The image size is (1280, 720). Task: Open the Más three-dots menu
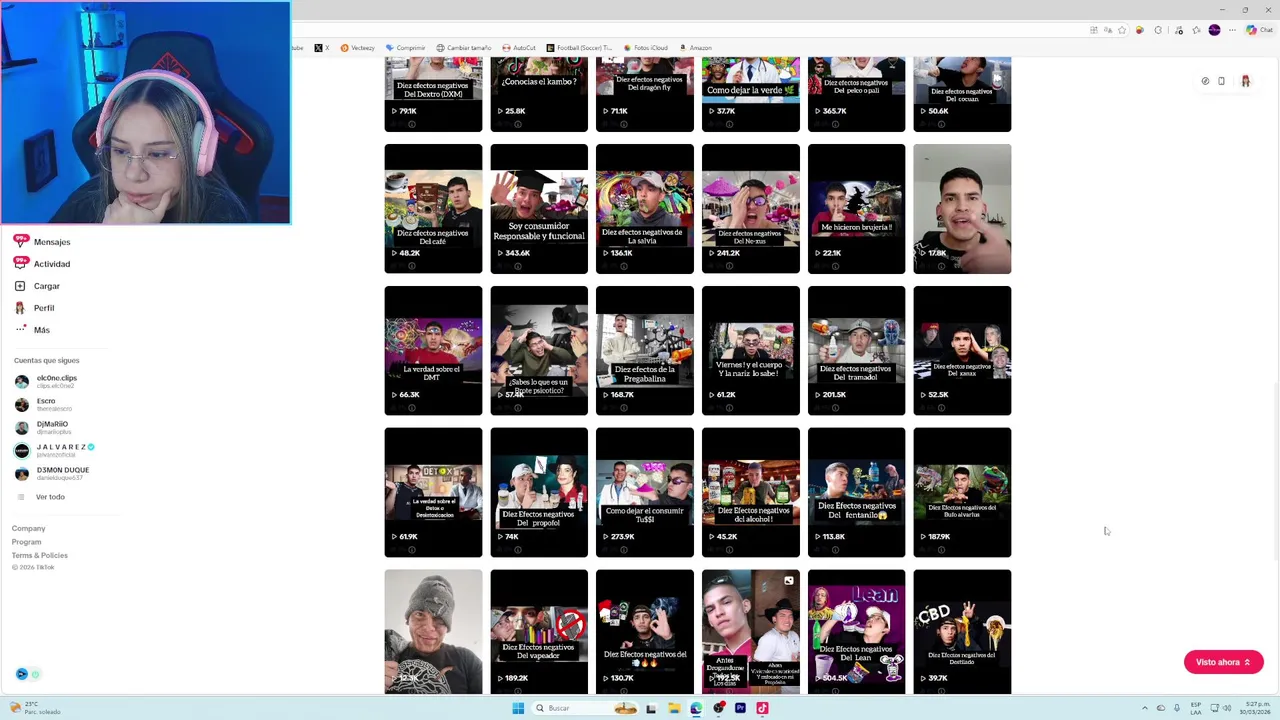pyautogui.click(x=20, y=329)
